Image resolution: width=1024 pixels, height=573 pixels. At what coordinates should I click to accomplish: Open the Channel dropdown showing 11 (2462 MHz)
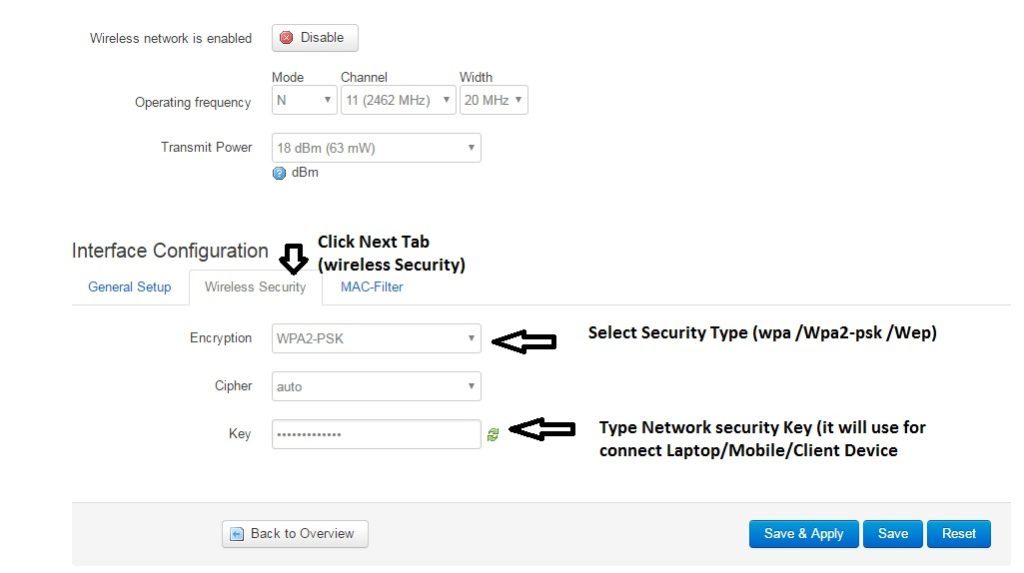point(398,100)
